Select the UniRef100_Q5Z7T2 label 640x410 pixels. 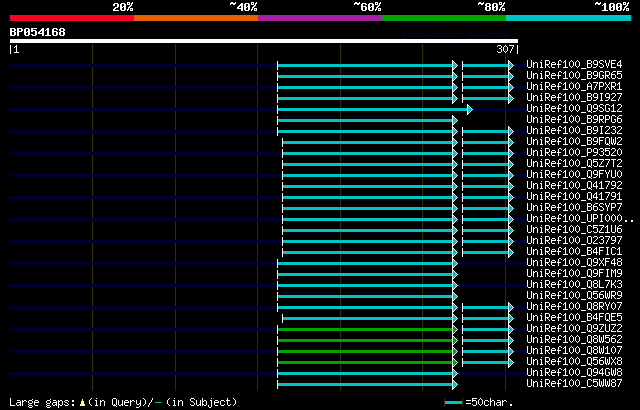(574, 164)
